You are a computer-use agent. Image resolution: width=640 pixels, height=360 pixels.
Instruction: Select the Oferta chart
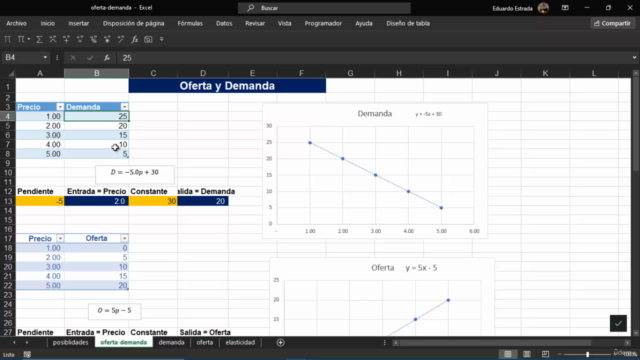tap(382, 297)
